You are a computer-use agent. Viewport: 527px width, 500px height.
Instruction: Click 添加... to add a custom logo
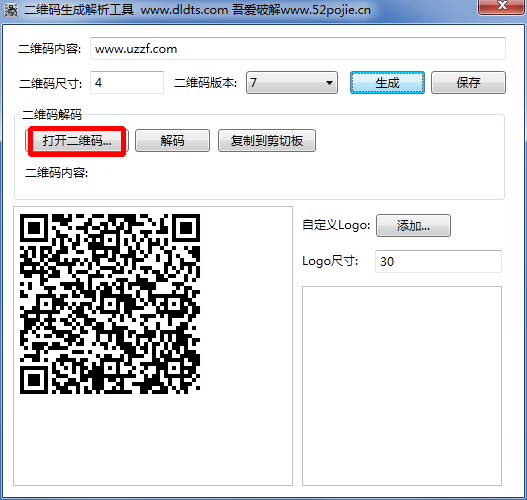413,225
